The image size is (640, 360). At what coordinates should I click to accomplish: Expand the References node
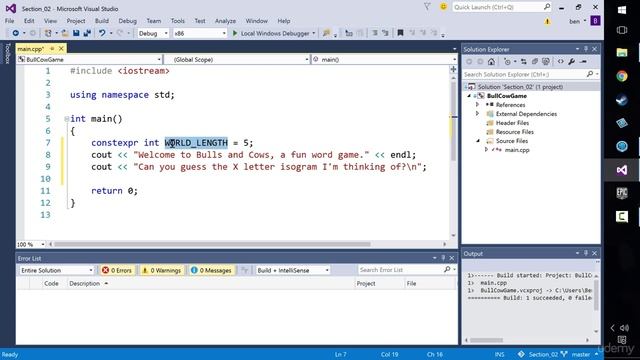(477, 105)
